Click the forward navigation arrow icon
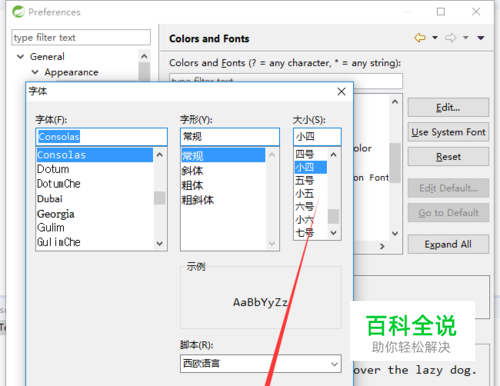The width and height of the screenshot is (500, 386). coord(450,38)
